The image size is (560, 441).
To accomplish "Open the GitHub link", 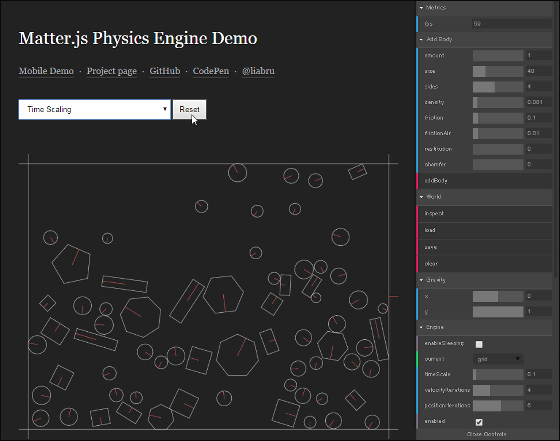I will pyautogui.click(x=165, y=71).
